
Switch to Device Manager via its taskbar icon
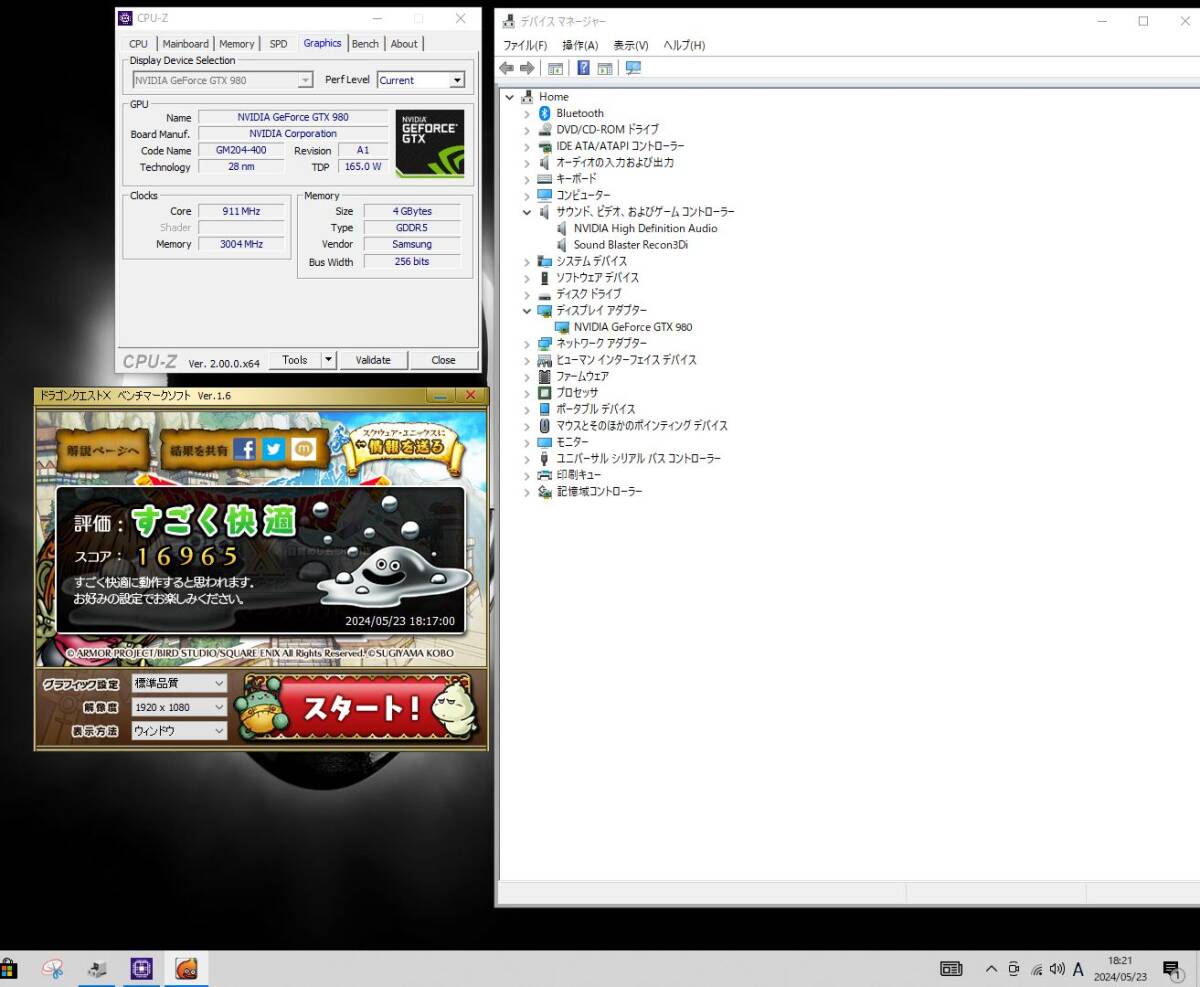click(x=97, y=968)
